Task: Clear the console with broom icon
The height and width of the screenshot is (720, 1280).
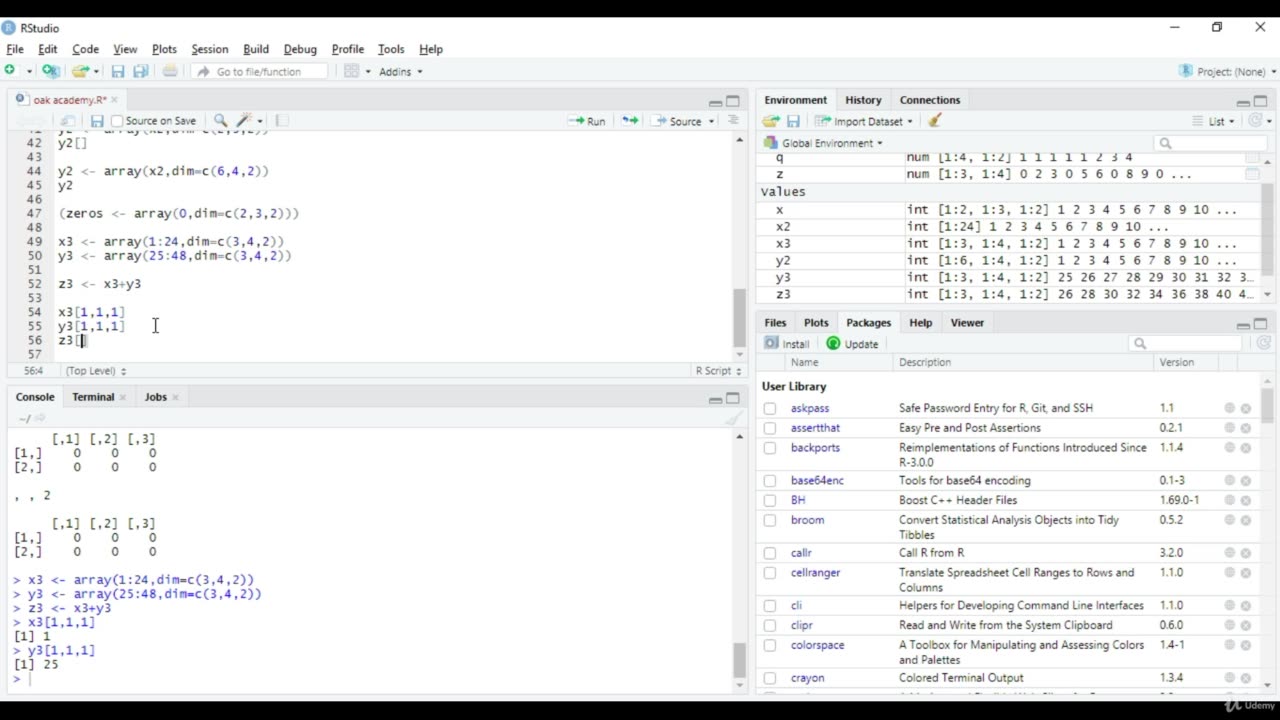Action: tap(733, 419)
